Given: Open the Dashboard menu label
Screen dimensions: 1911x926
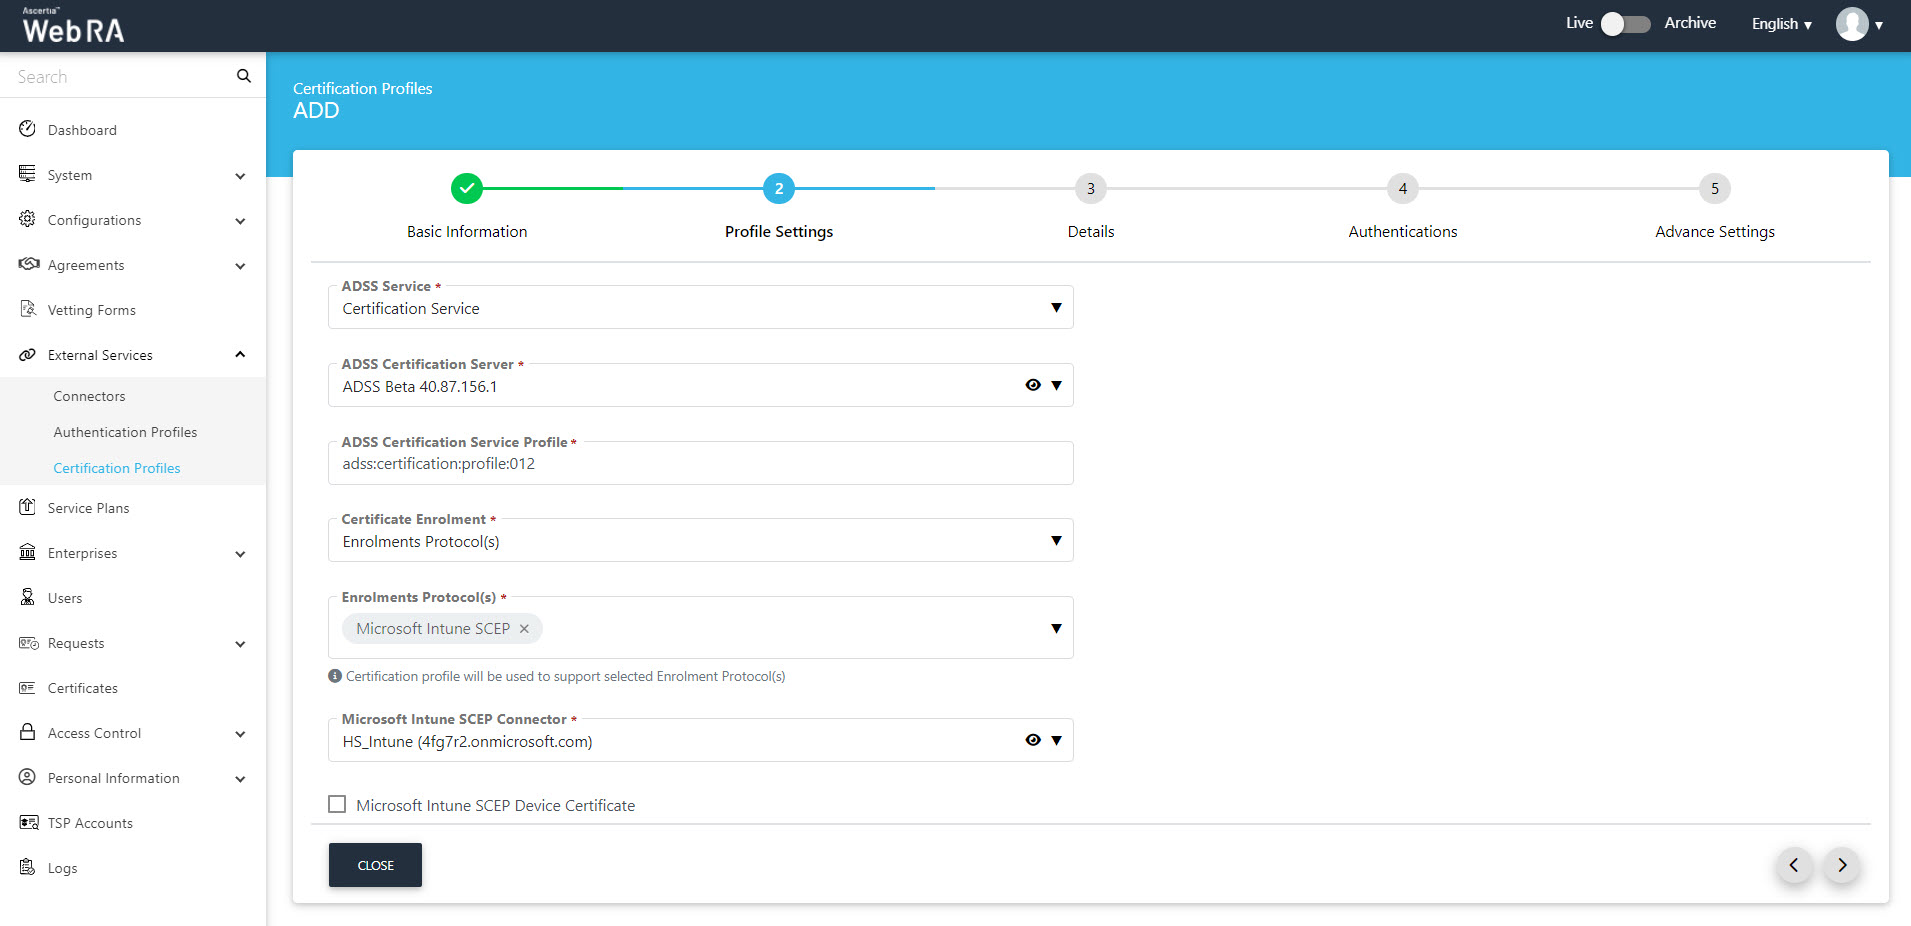Looking at the screenshot, I should coord(82,130).
